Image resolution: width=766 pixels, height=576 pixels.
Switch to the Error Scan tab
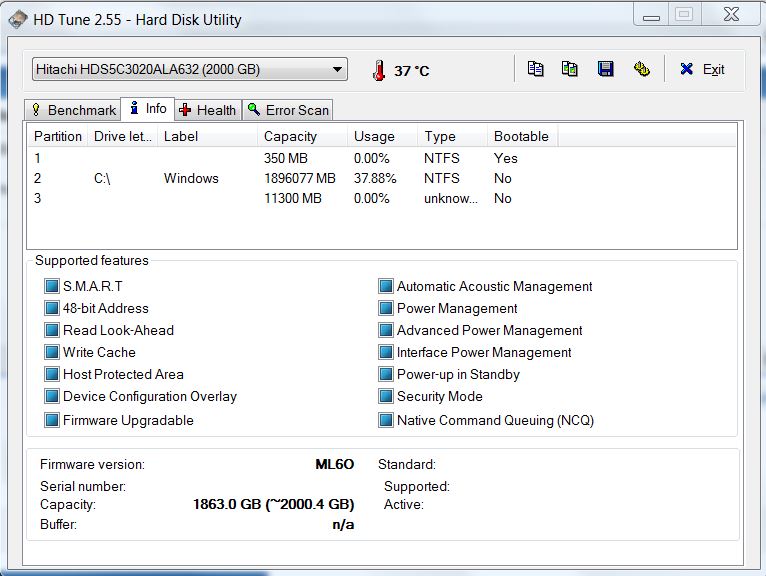288,110
